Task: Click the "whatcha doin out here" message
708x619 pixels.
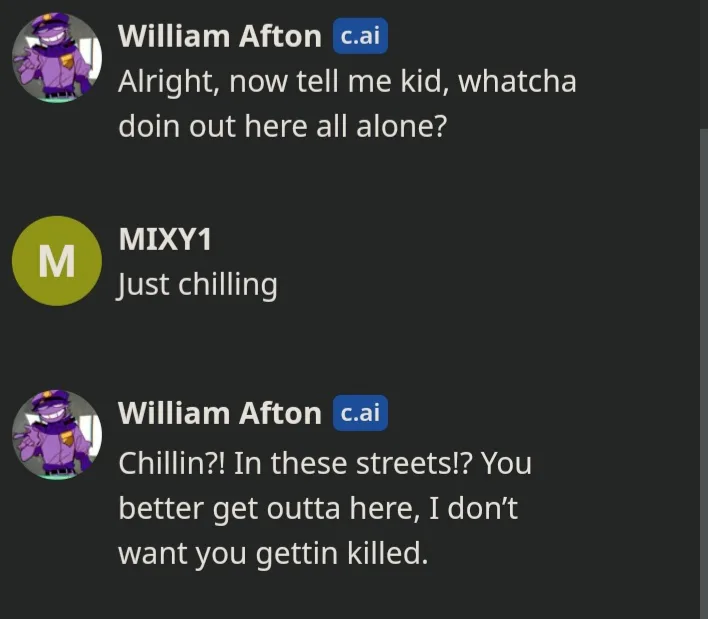Action: tap(347, 103)
